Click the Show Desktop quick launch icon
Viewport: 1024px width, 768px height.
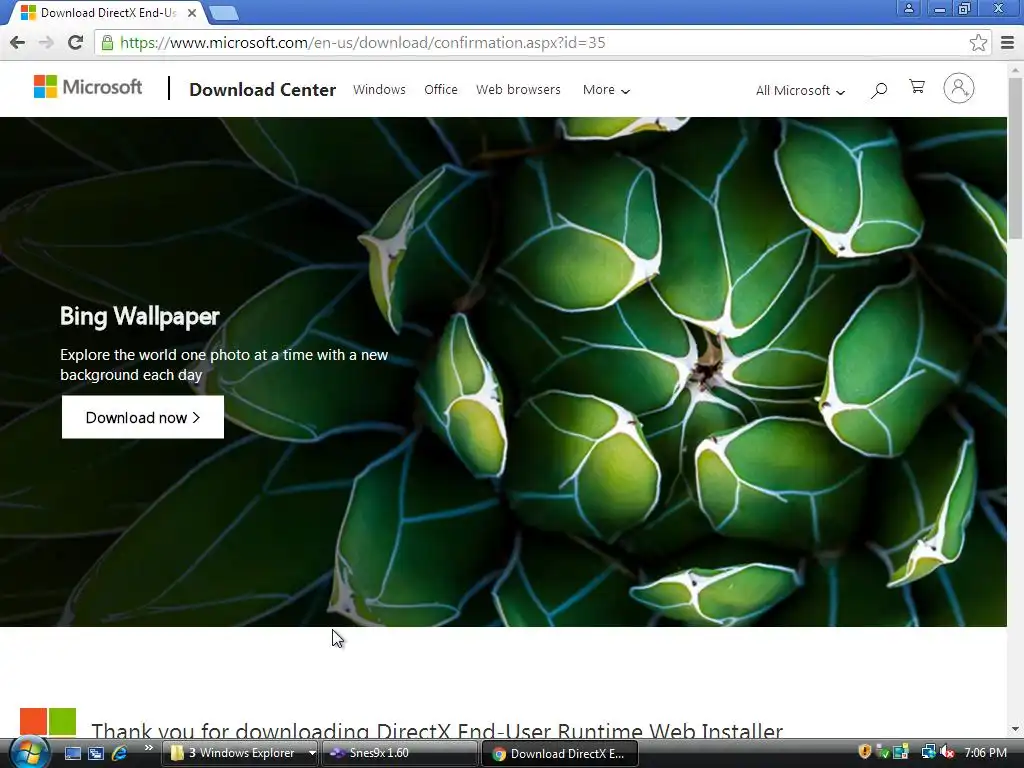pyautogui.click(x=72, y=753)
